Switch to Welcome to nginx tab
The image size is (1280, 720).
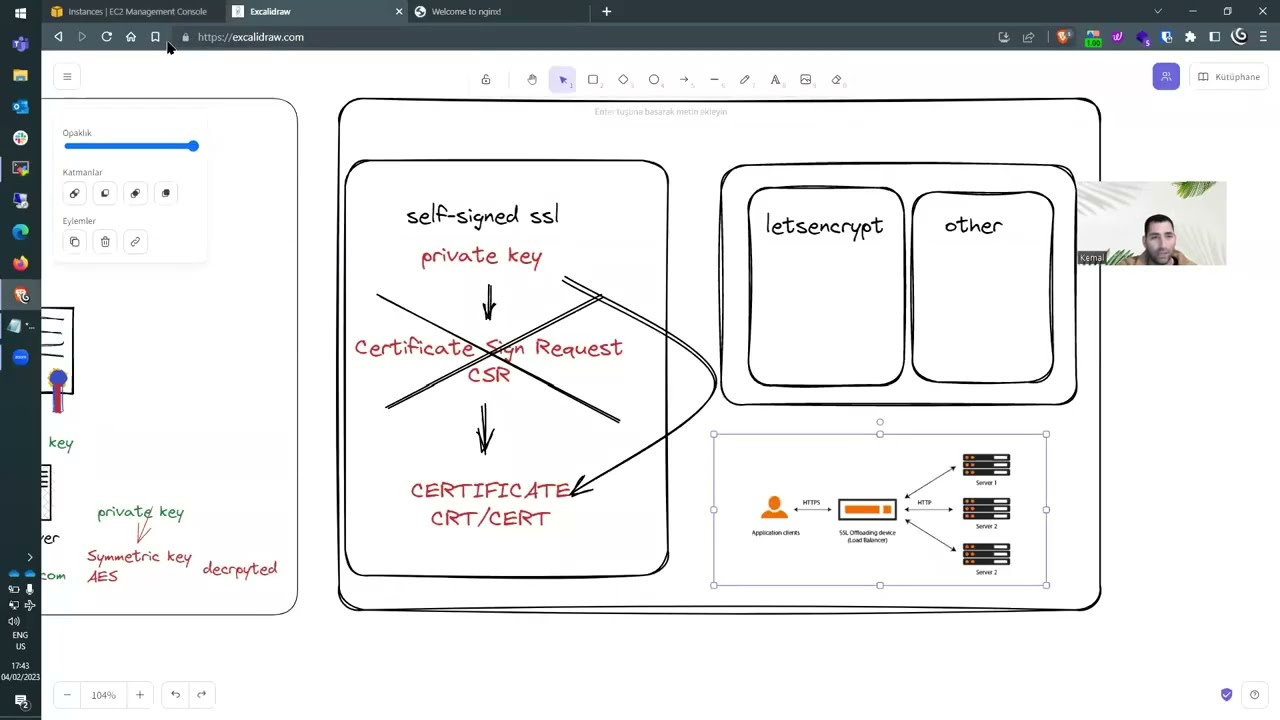497,12
